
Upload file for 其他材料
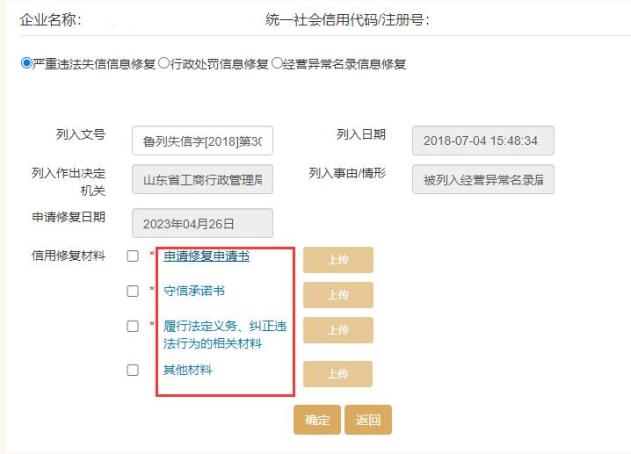click(x=338, y=374)
